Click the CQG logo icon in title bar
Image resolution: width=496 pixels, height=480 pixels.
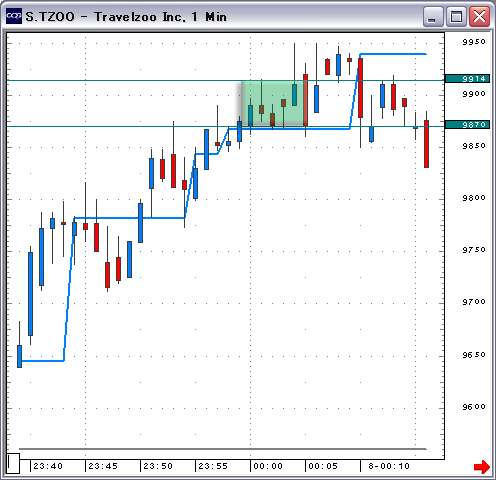14,16
